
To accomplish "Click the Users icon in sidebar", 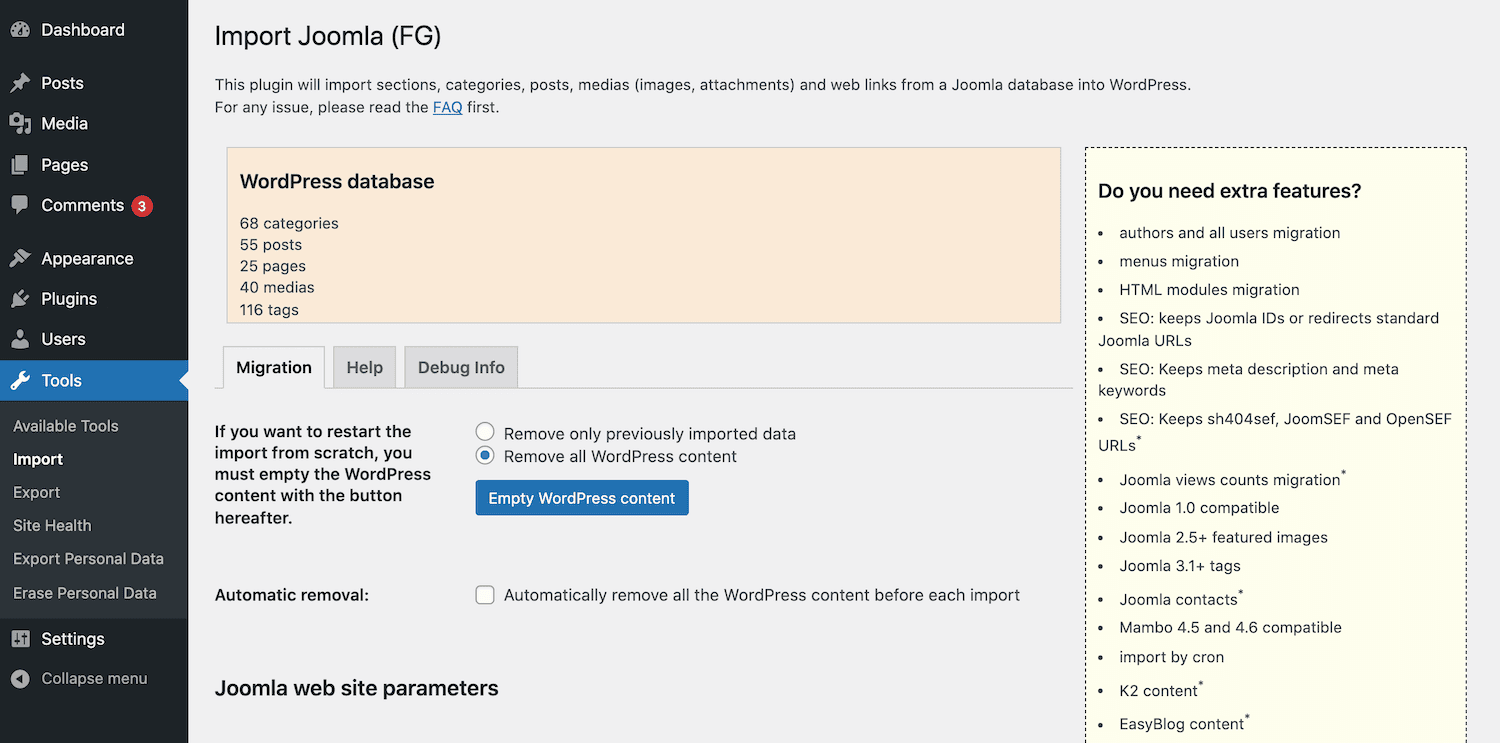I will point(21,340).
